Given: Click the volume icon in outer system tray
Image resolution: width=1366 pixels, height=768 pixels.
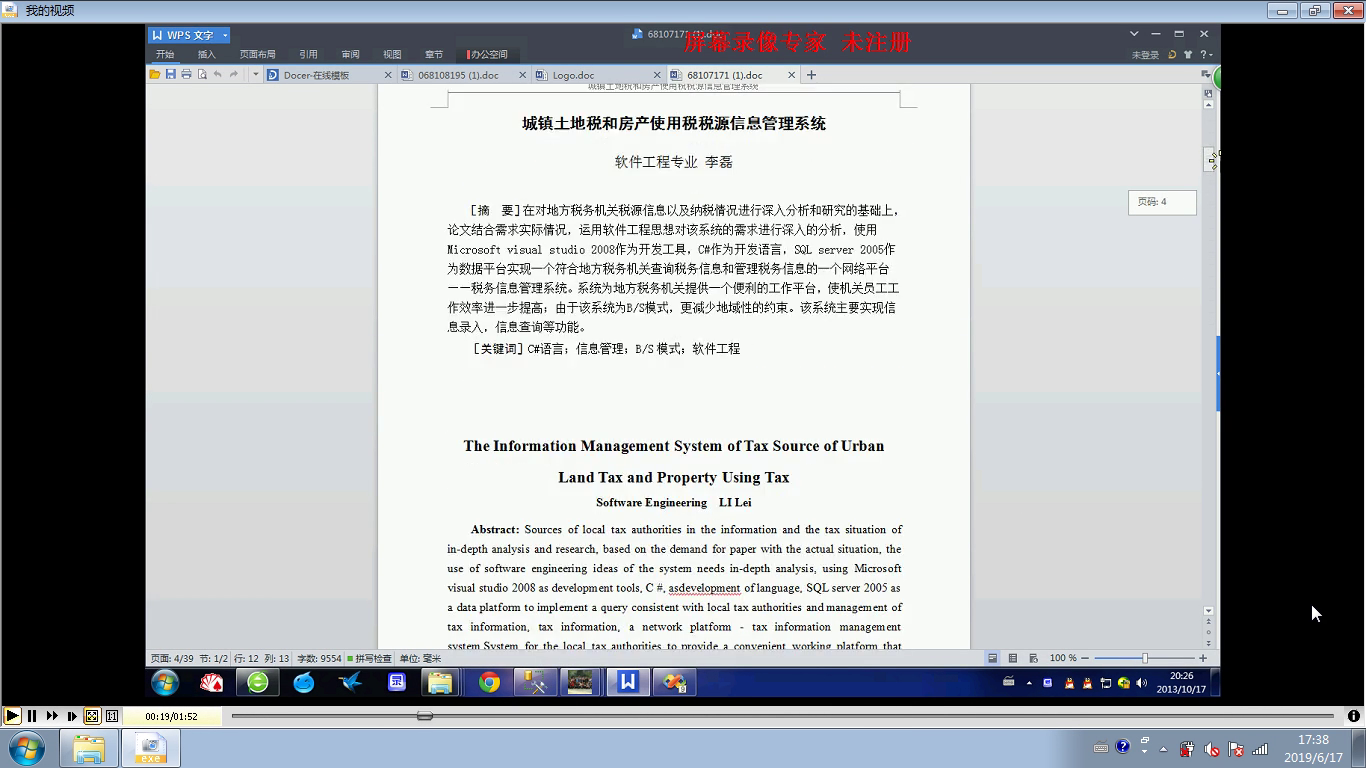Looking at the screenshot, I should pyautogui.click(x=1211, y=749).
